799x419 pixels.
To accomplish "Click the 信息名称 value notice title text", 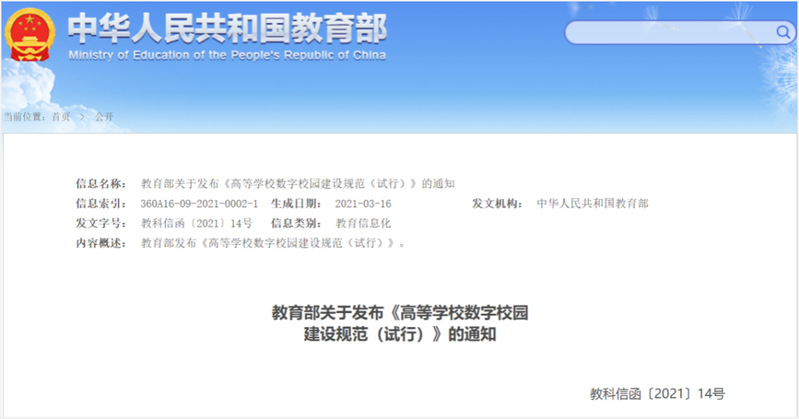I will pos(298,183).
